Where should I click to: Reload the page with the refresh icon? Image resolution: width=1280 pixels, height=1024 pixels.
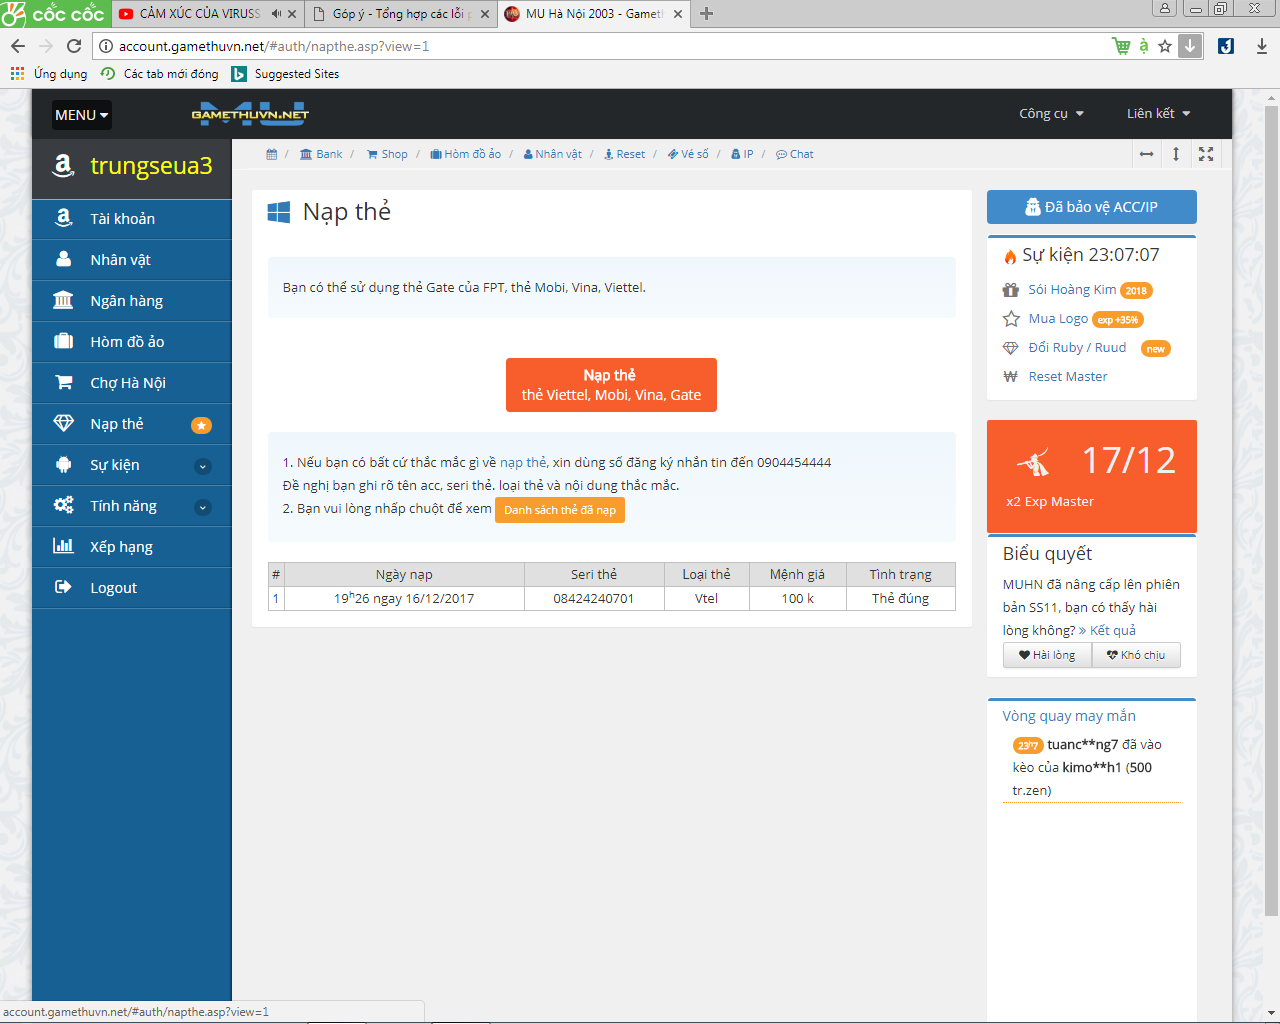coord(74,46)
